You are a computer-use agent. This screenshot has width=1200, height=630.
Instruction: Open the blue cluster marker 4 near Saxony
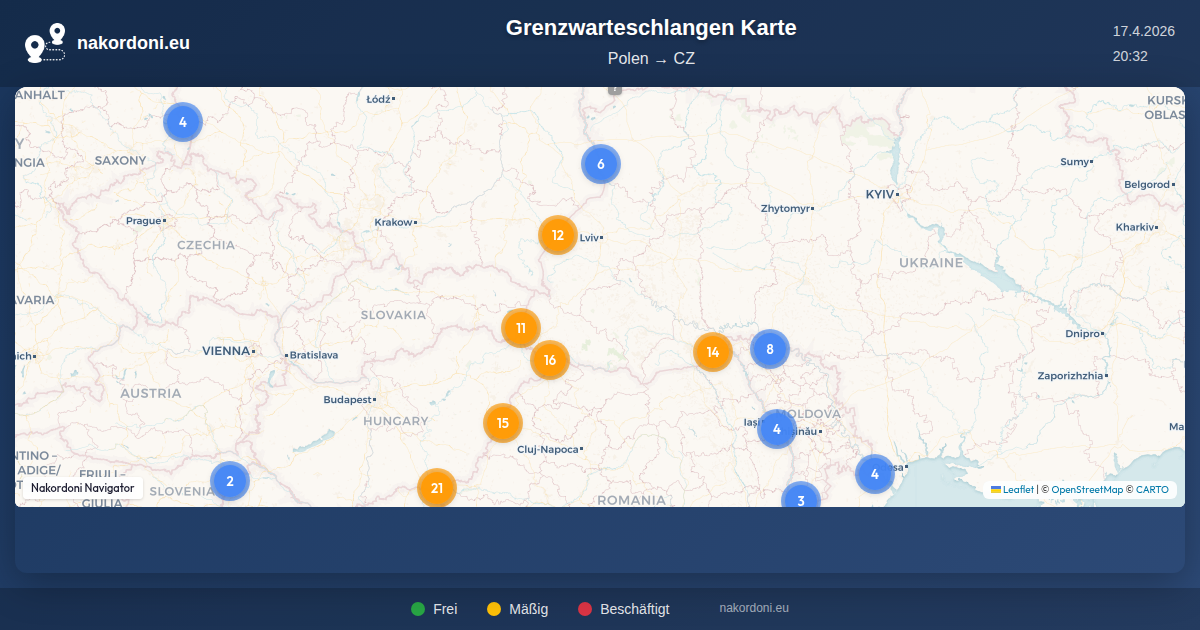[x=183, y=122]
